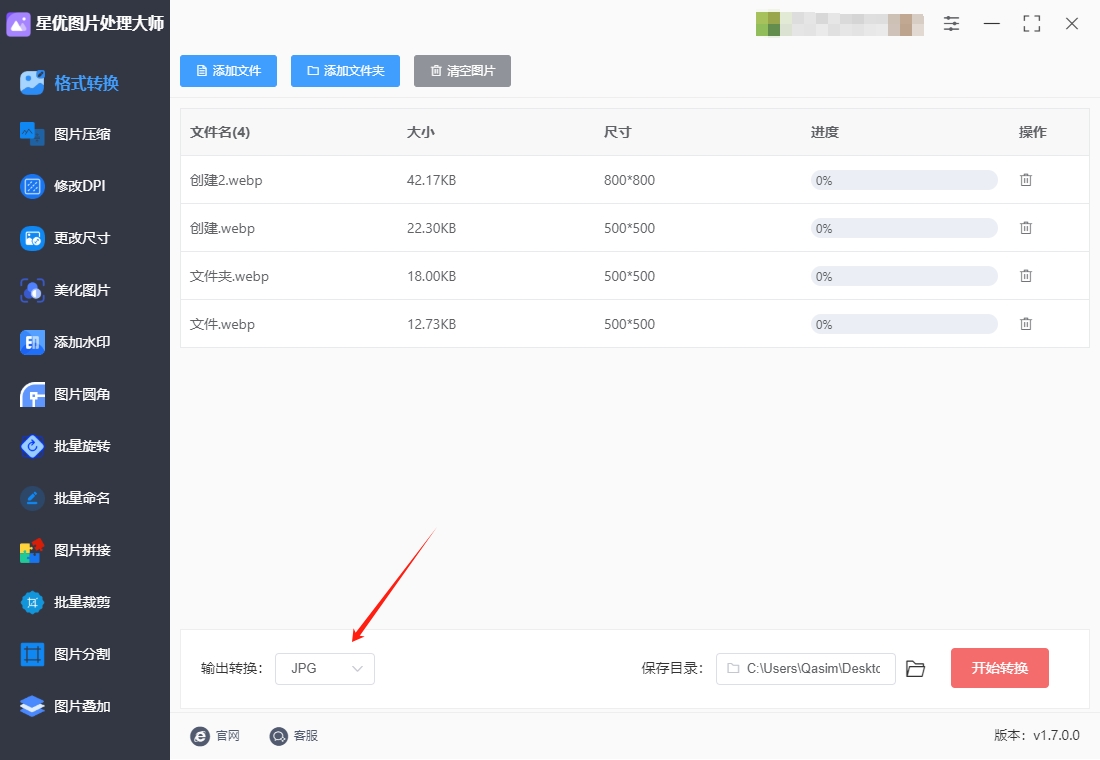Open the 添加水印 watermark section
Viewport: 1100px width, 760px height.
point(65,342)
